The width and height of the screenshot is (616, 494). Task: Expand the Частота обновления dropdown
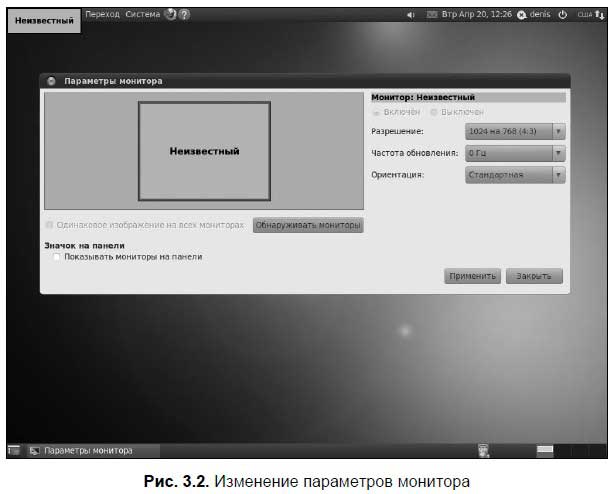click(515, 153)
